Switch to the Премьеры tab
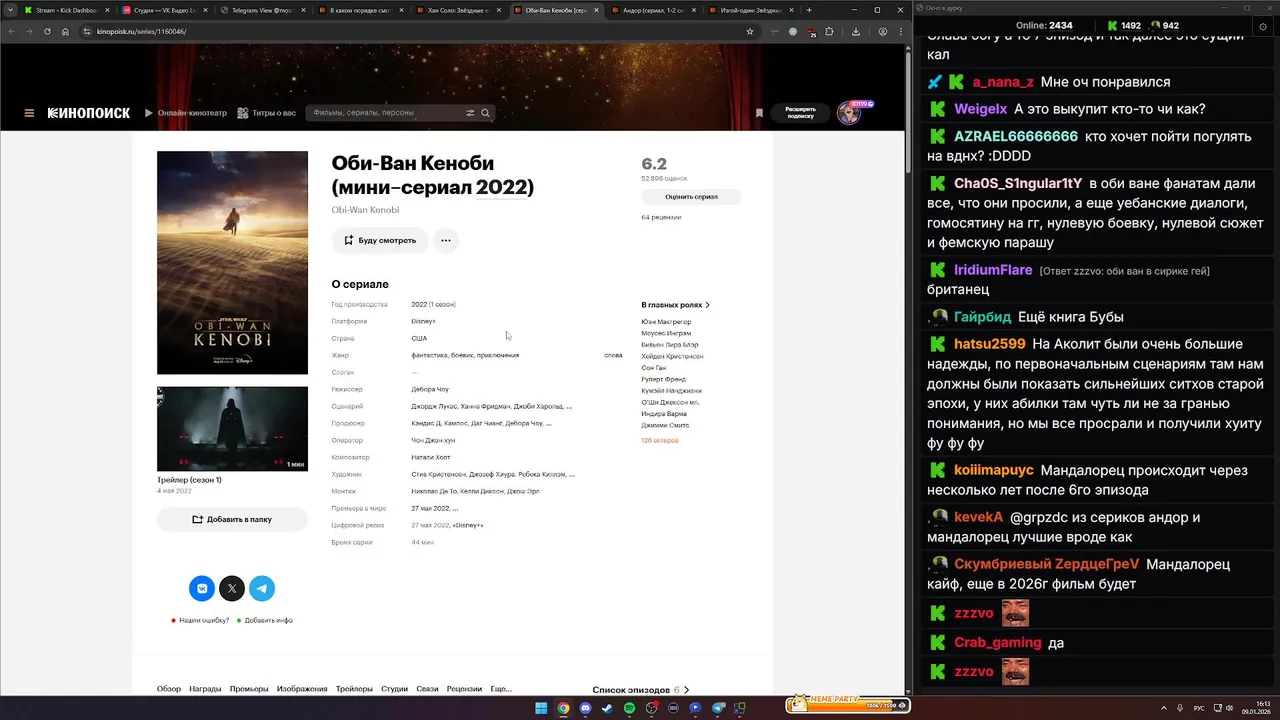This screenshot has width=1280, height=720. [x=249, y=689]
